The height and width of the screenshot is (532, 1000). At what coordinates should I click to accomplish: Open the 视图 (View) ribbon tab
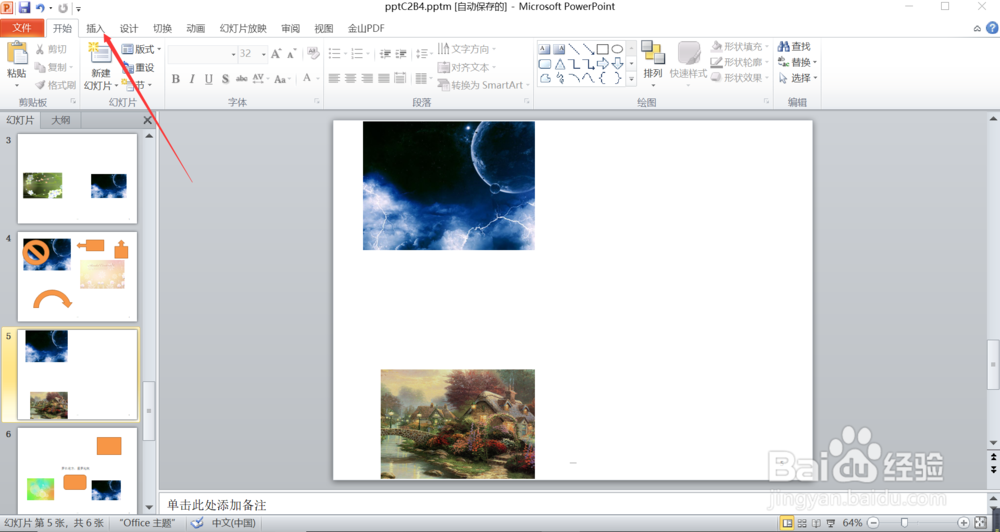coord(324,28)
